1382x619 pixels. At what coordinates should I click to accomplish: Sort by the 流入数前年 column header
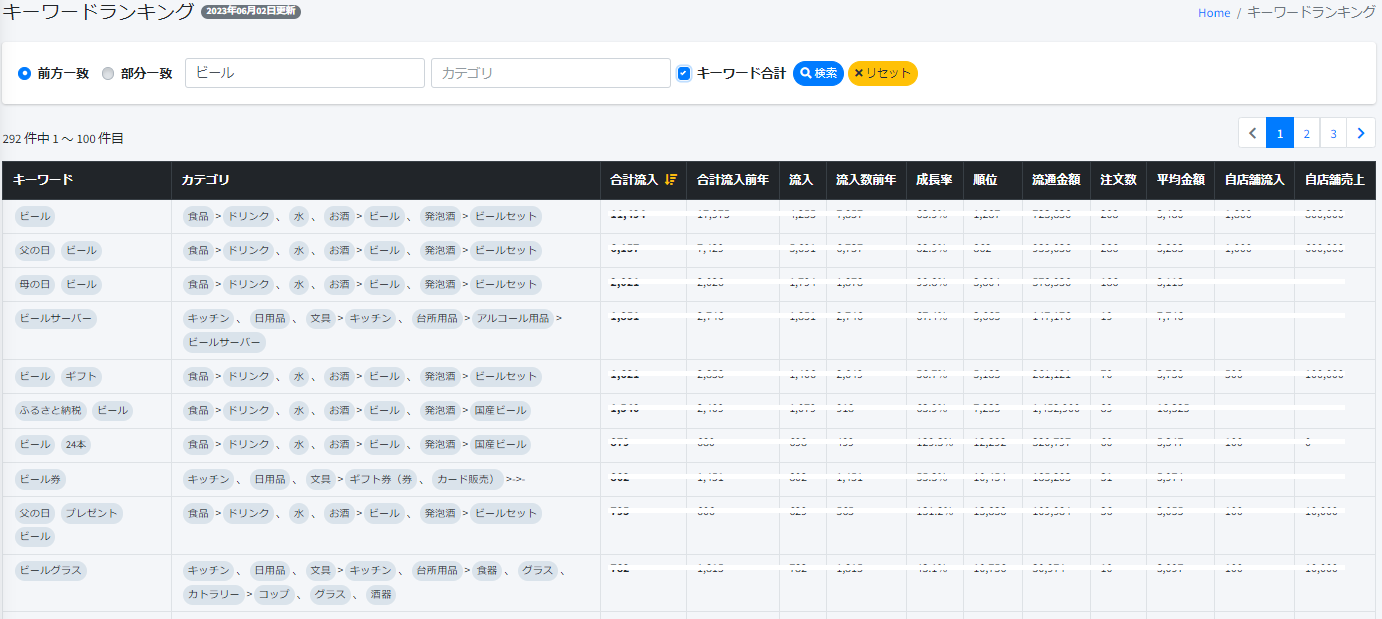click(866, 180)
